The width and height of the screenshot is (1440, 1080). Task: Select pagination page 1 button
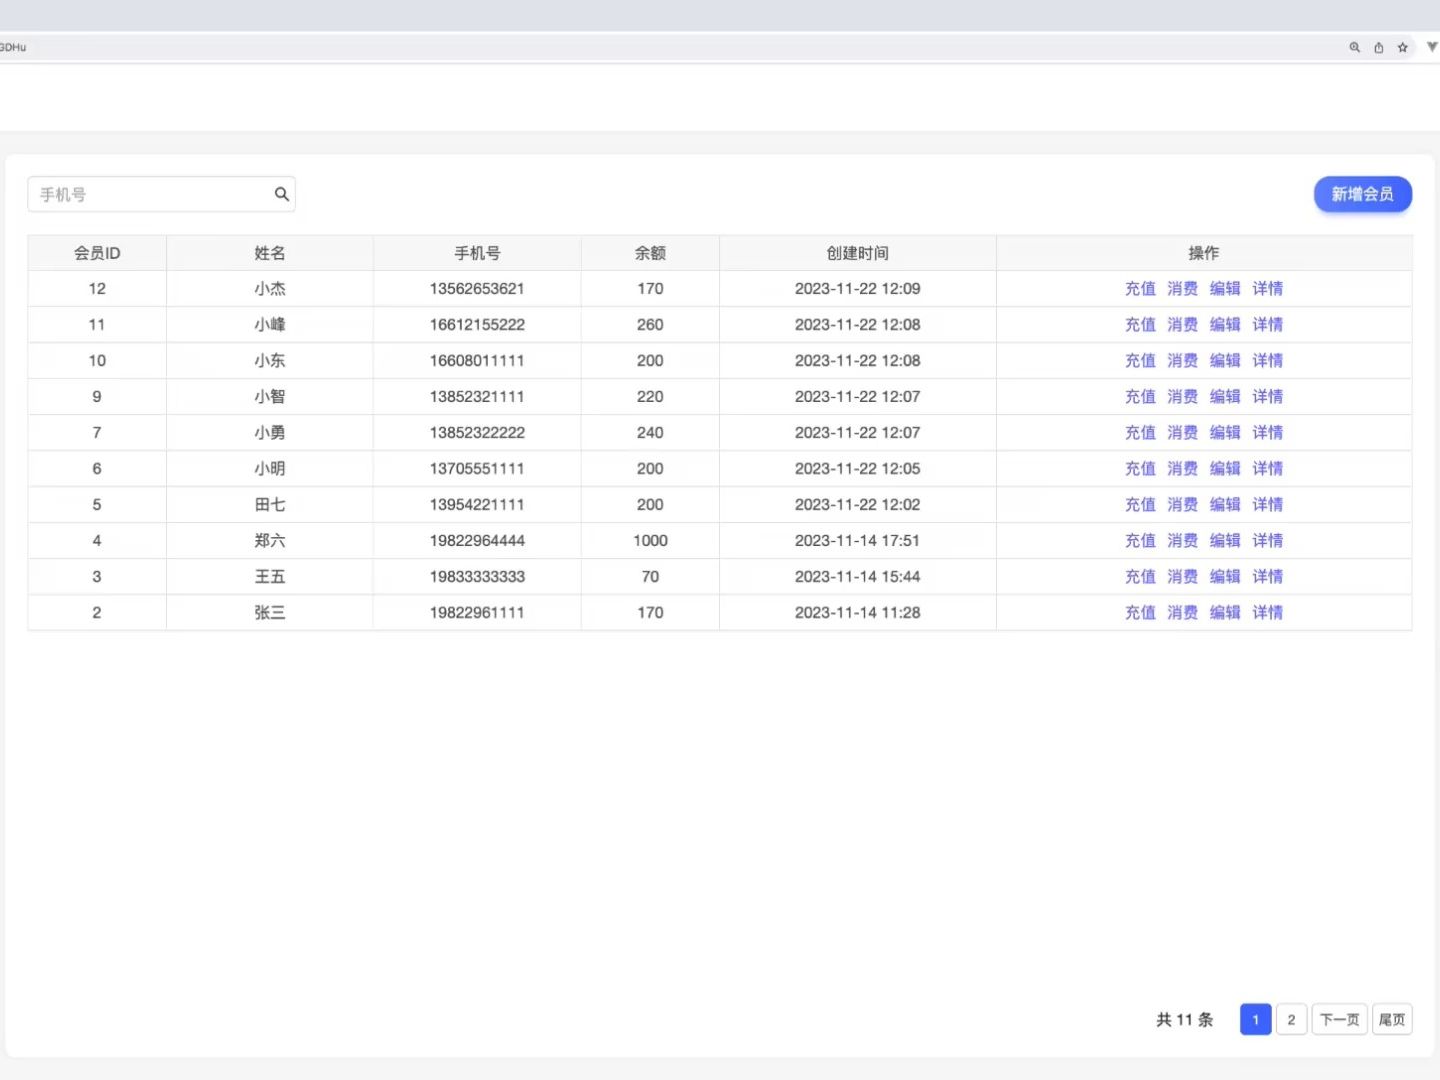pos(1255,1019)
